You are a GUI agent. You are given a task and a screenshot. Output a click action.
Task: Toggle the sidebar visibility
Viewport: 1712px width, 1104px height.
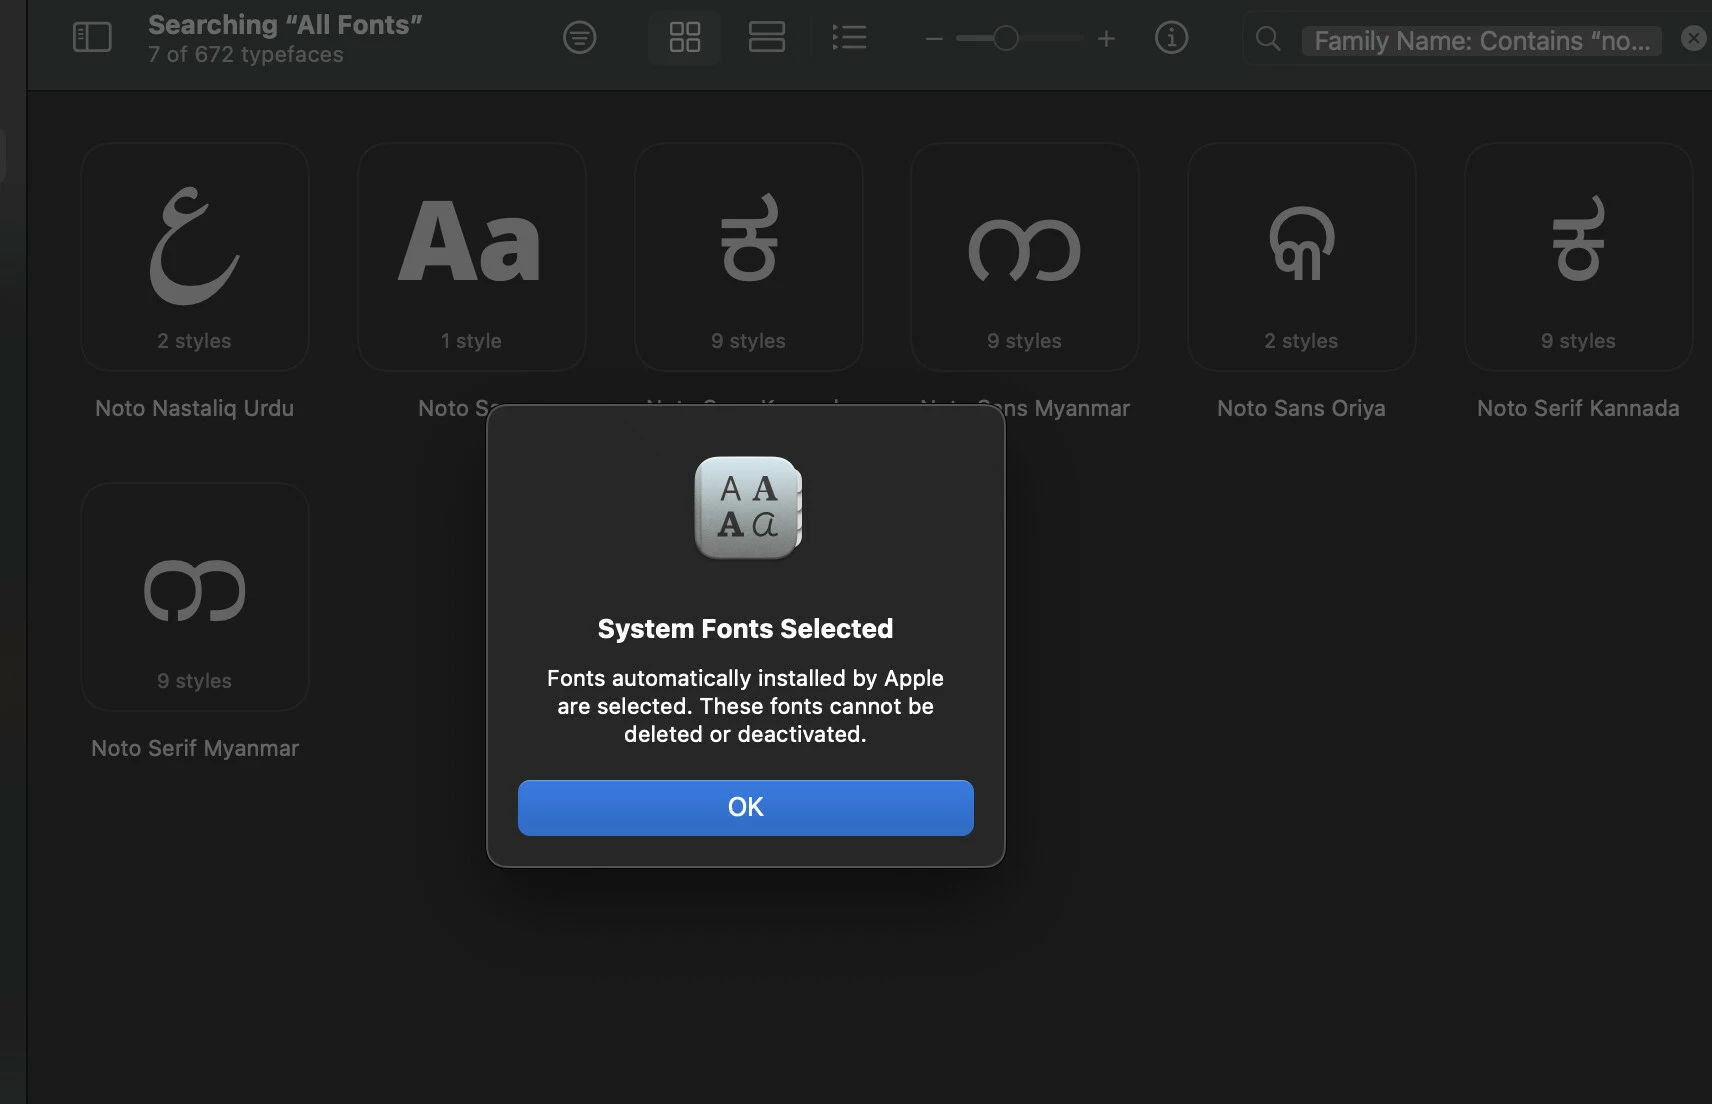[92, 37]
